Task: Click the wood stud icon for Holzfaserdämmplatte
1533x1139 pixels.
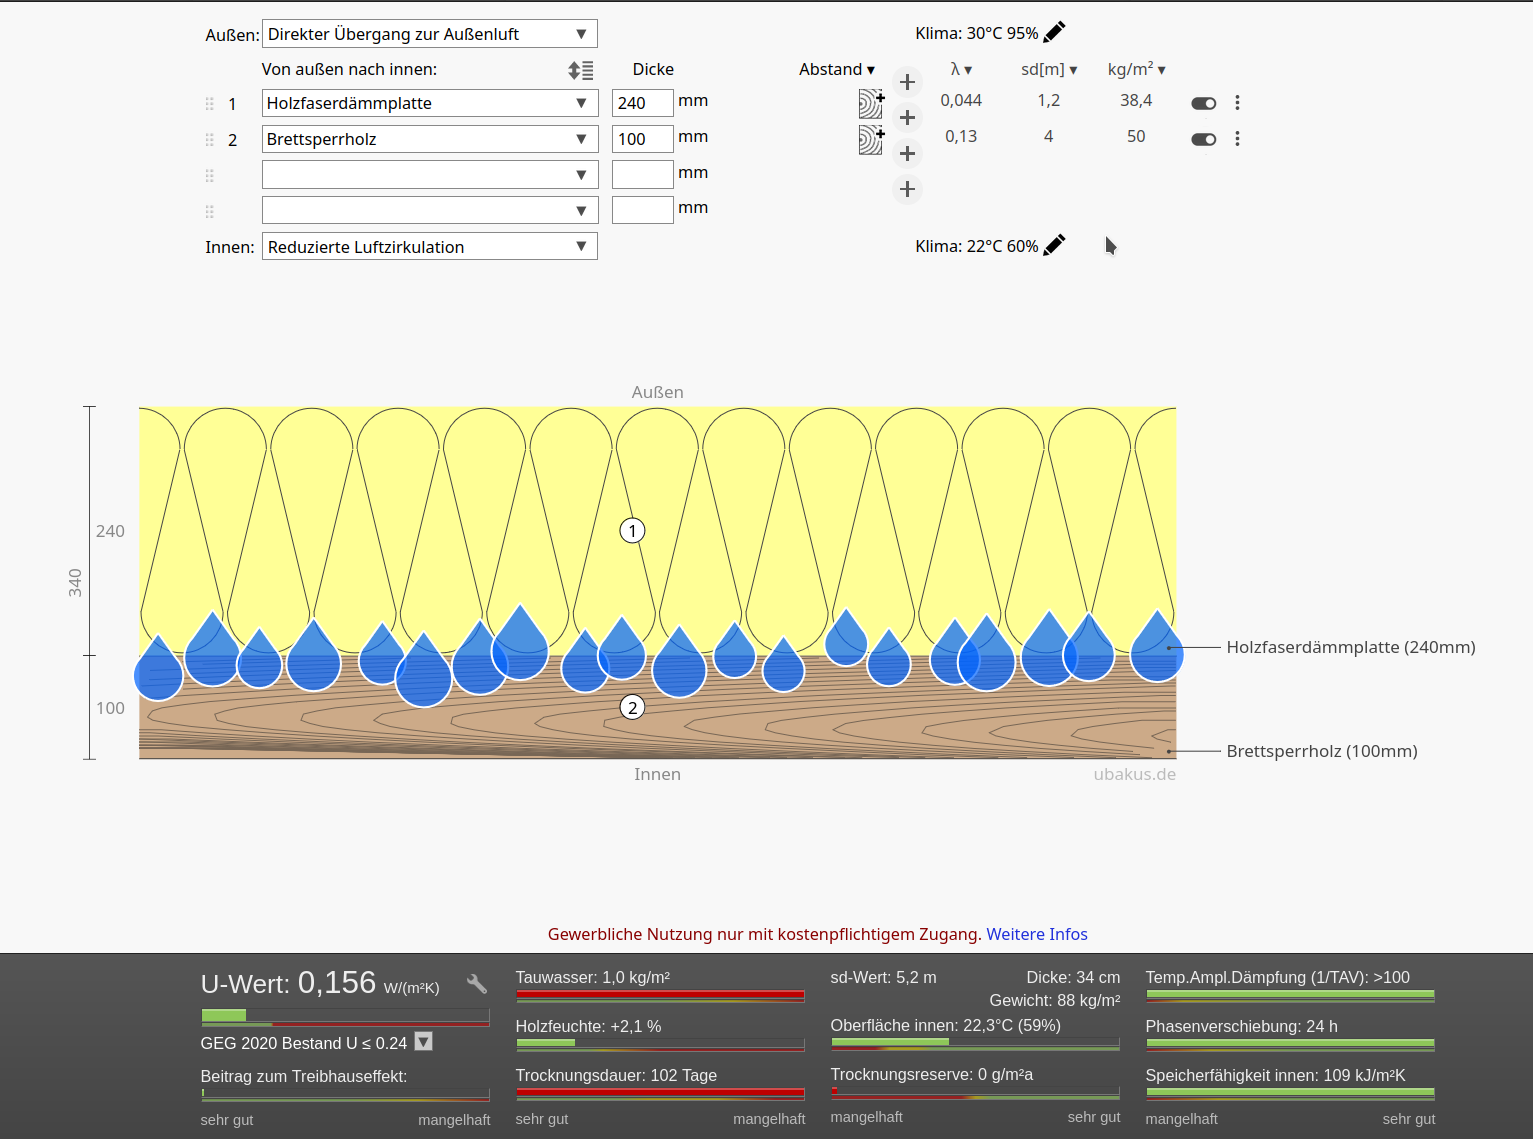Action: point(871,104)
